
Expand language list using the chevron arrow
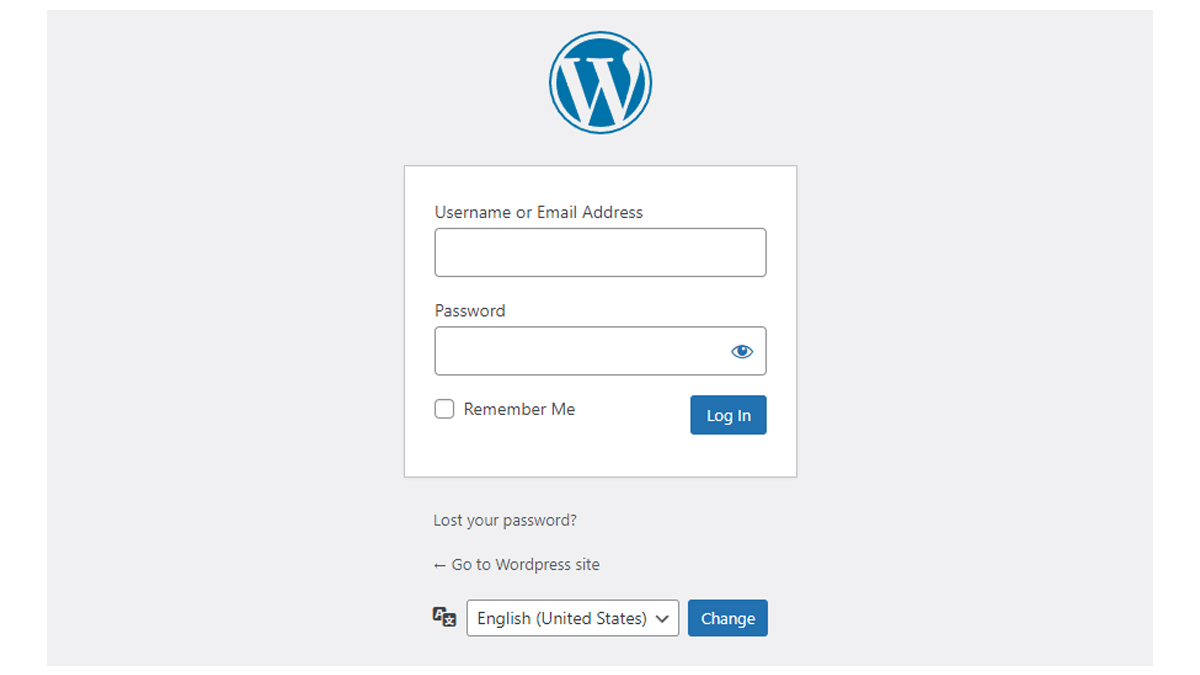[x=662, y=619]
